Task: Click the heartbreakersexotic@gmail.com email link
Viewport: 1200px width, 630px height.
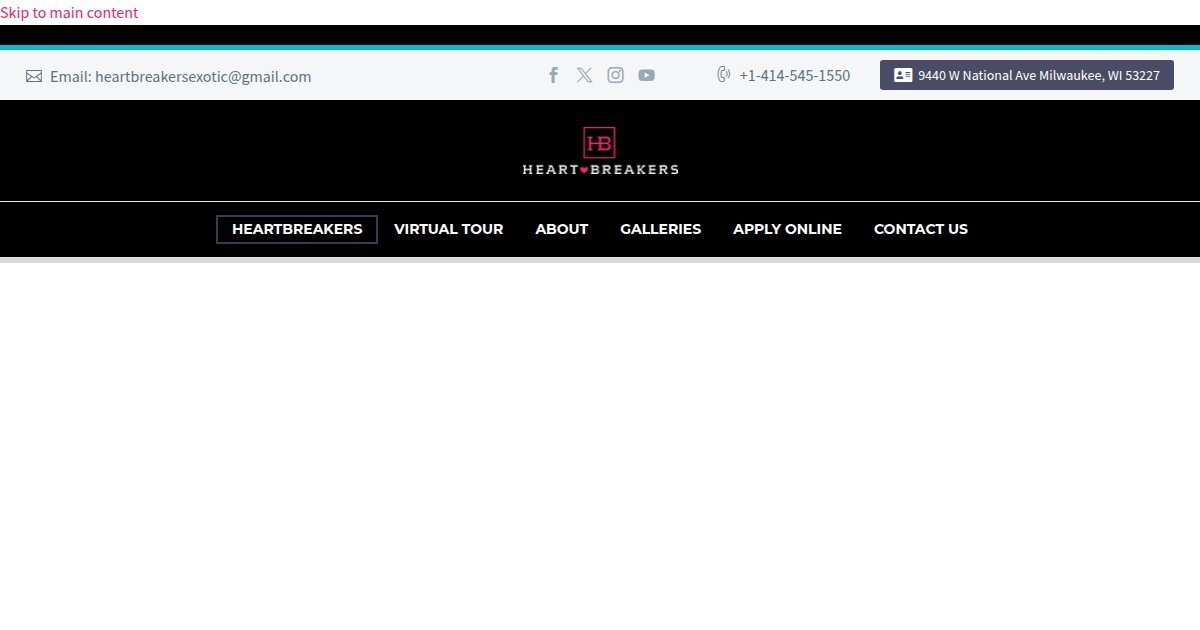Action: pos(202,76)
